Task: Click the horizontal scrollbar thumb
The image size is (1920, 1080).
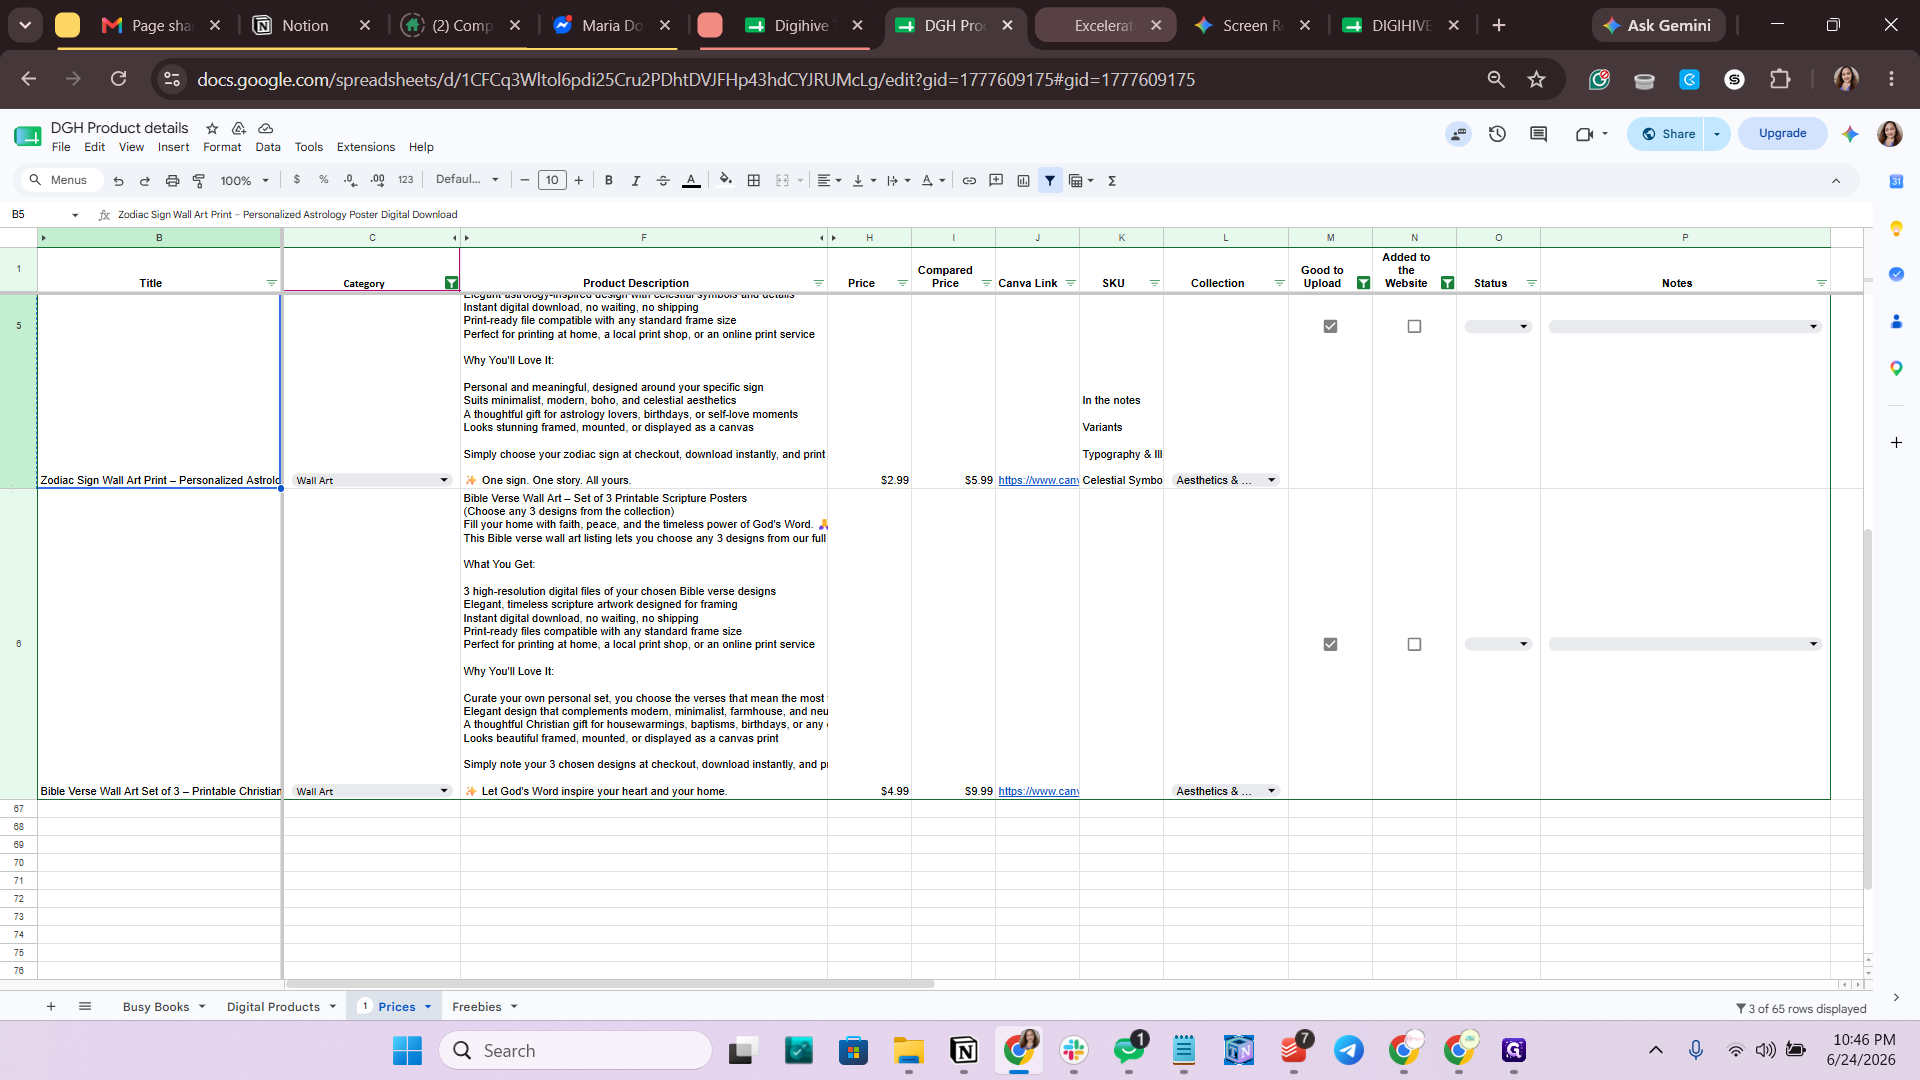Action: (610, 984)
